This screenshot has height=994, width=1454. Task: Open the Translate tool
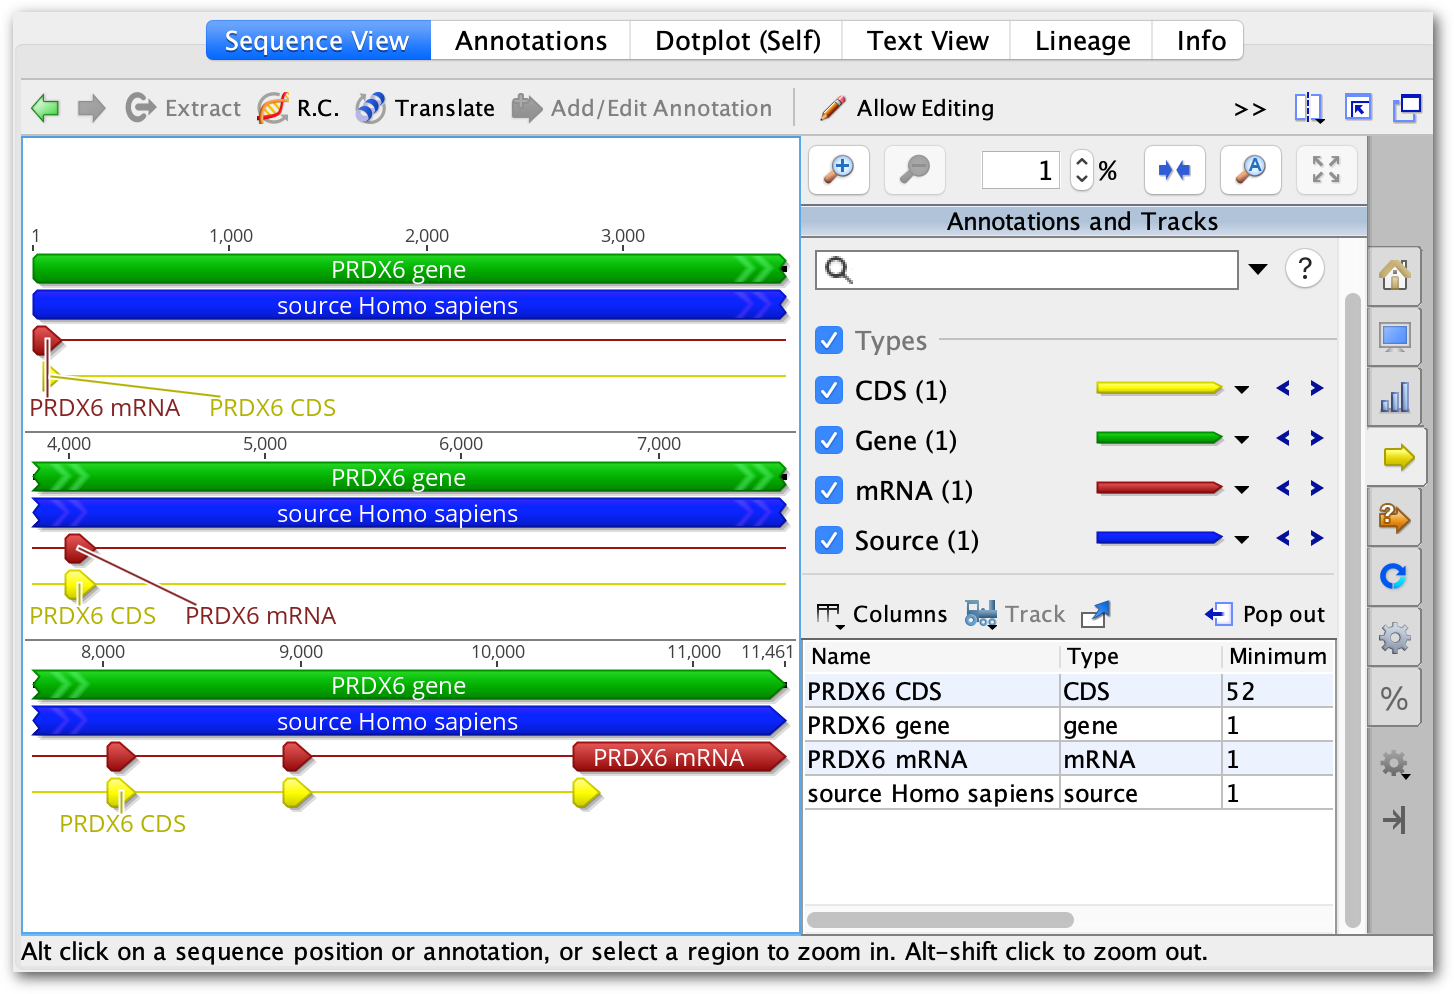click(425, 108)
